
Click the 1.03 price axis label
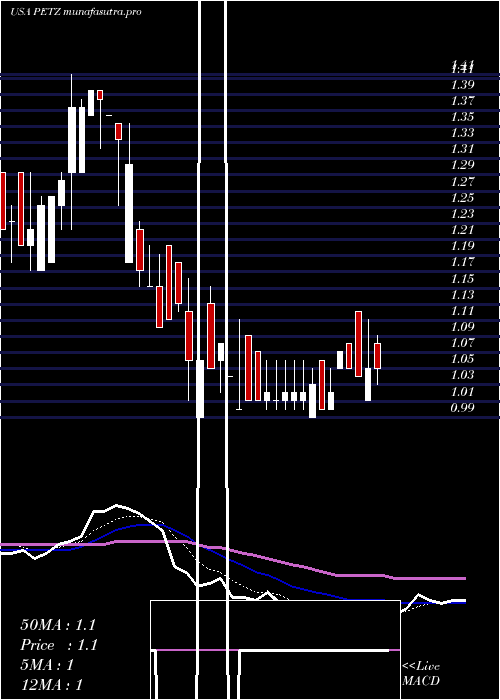(x=462, y=375)
